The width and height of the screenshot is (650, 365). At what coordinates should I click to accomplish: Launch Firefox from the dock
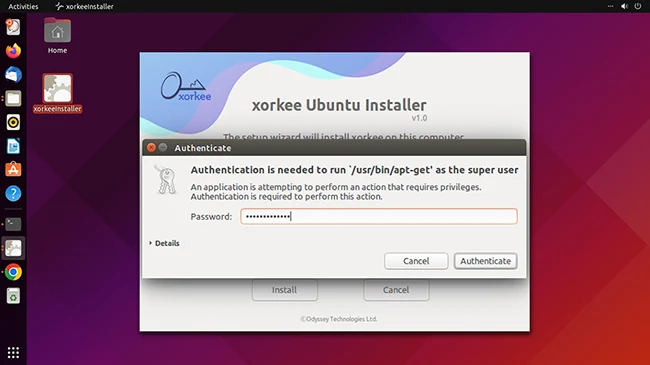click(x=13, y=51)
